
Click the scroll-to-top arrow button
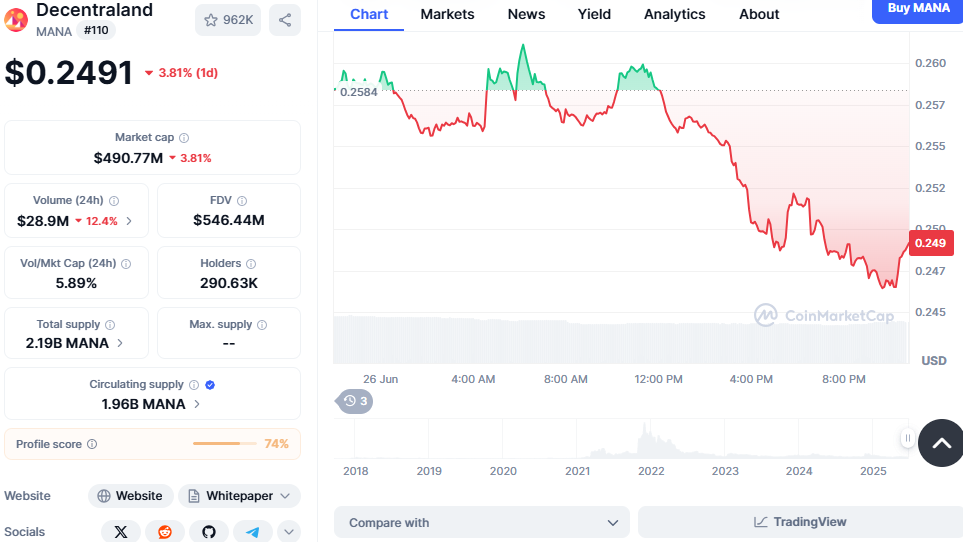coord(941,443)
